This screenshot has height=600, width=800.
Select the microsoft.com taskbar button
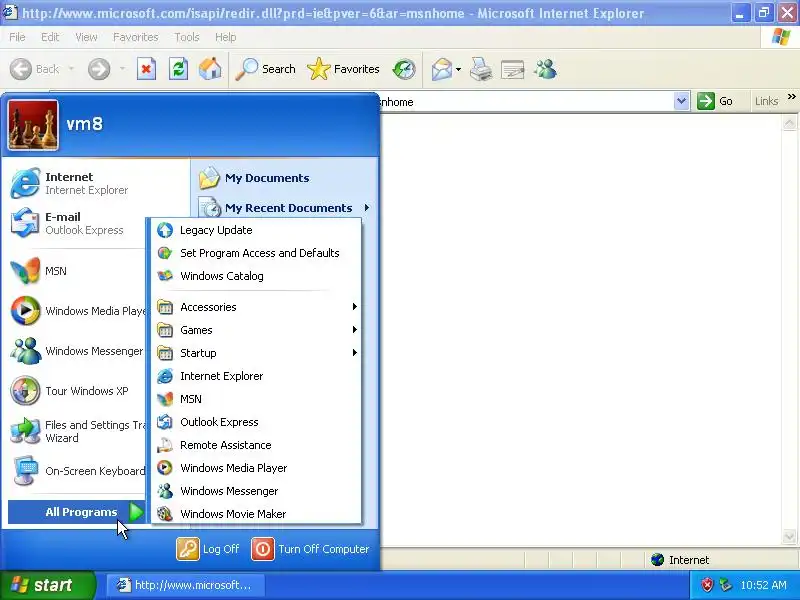click(186, 585)
